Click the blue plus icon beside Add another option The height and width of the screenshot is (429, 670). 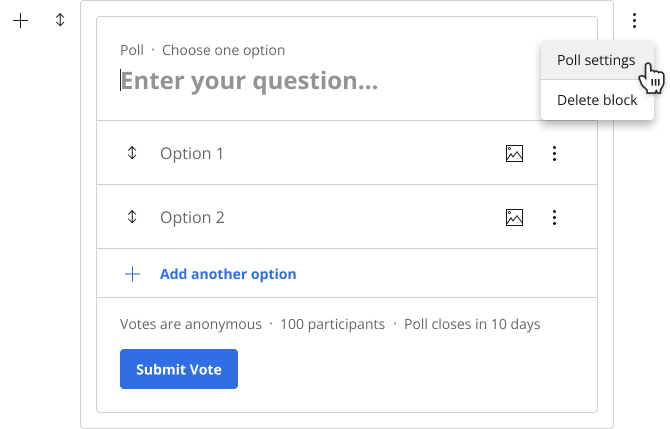pos(132,274)
